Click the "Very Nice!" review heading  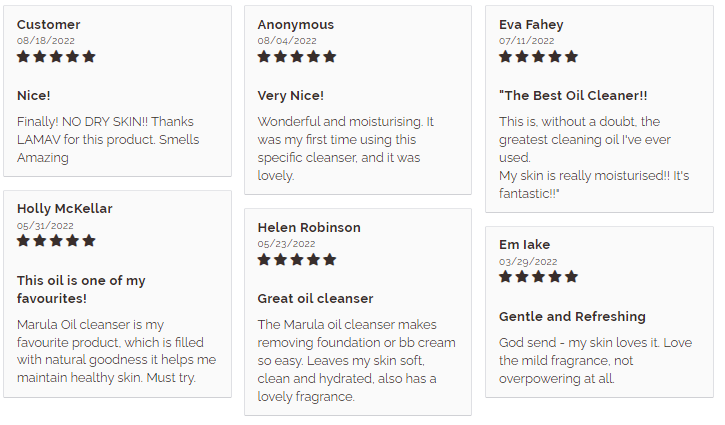pyautogui.click(x=290, y=96)
